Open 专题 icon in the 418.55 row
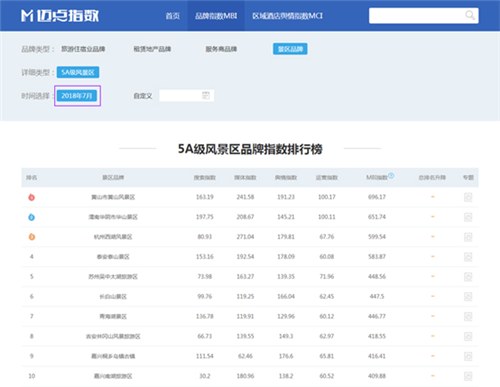 coord(468,336)
